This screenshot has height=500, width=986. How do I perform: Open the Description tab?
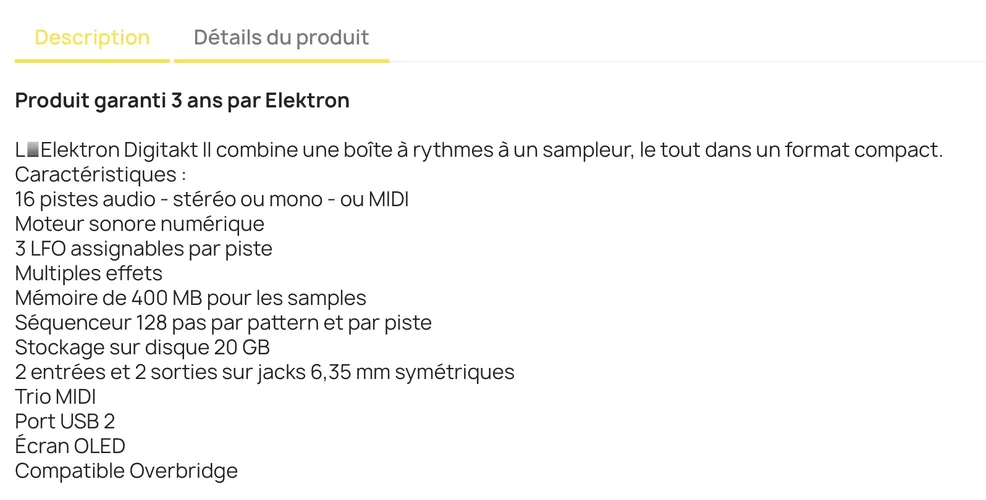(x=92, y=38)
